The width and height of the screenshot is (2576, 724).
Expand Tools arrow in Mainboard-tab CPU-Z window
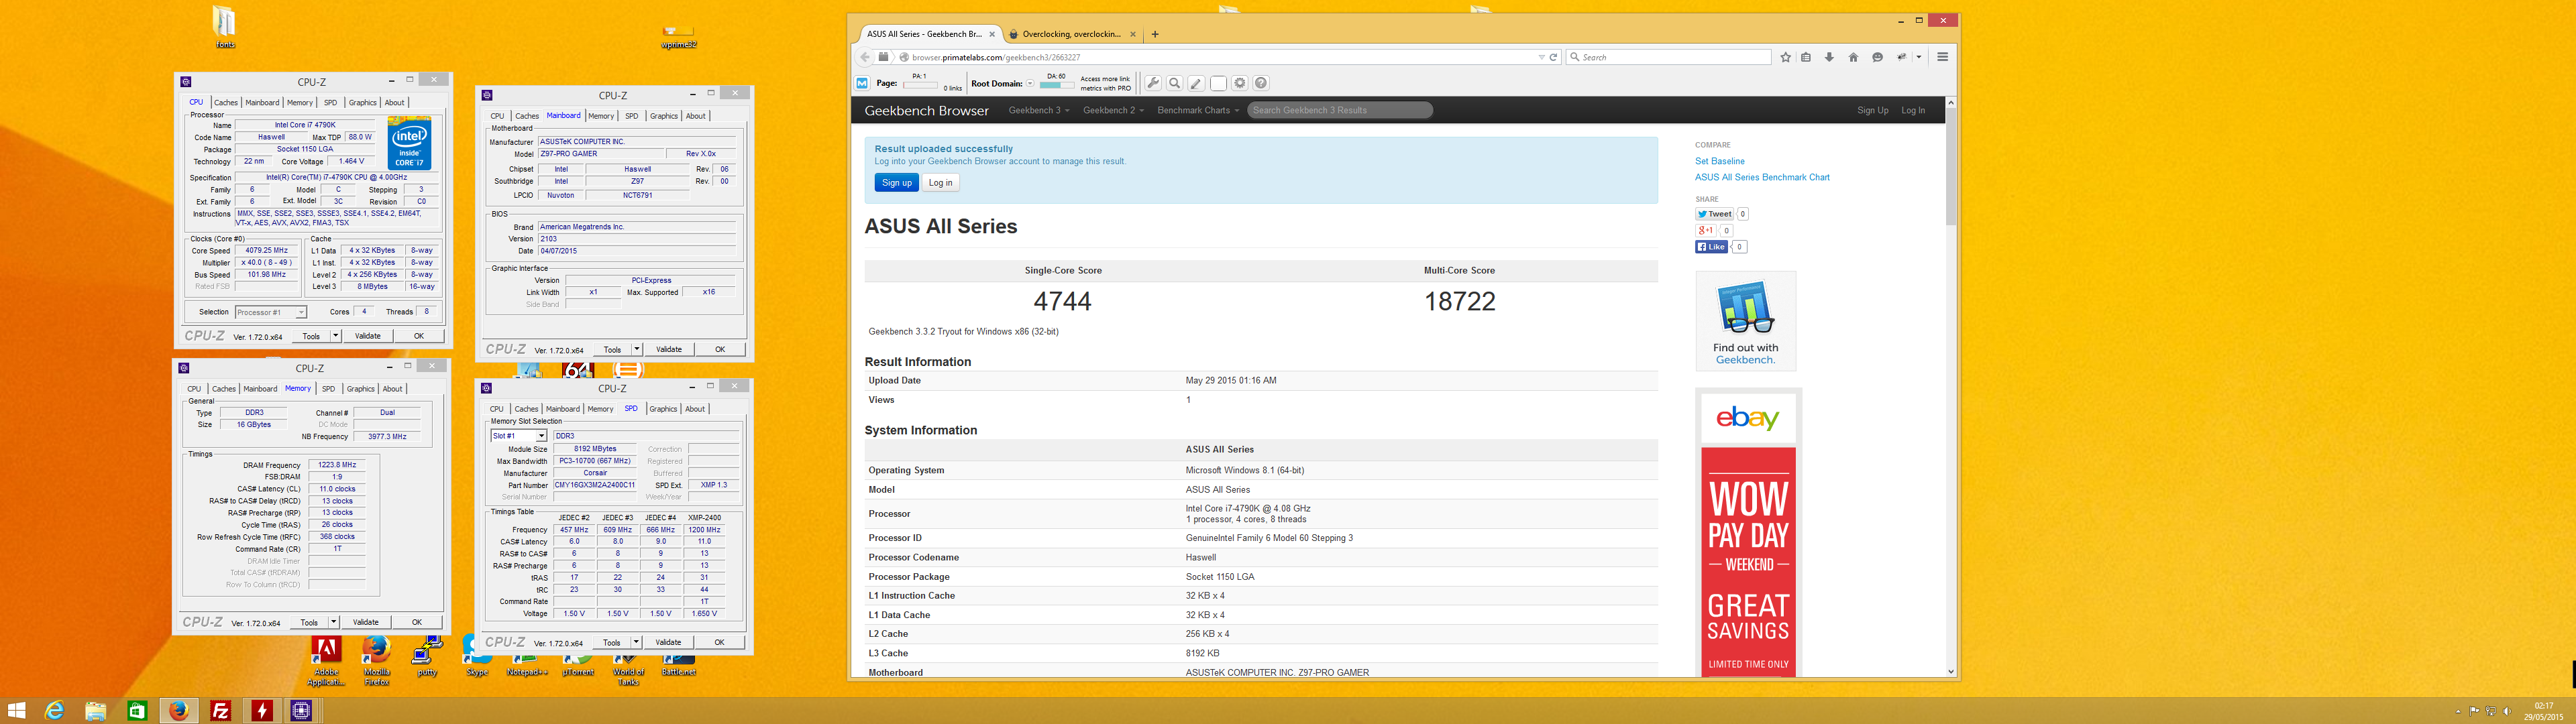pyautogui.click(x=636, y=349)
